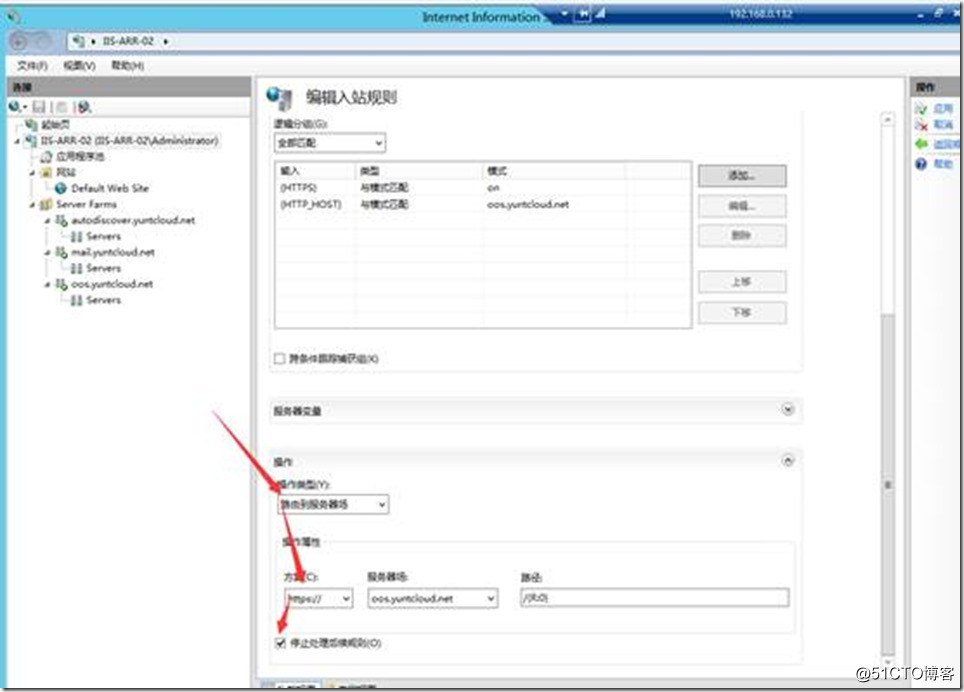Collapse the mail.yuntcloud.net node arrow
Screen dimensions: 964x692
click(x=47, y=253)
